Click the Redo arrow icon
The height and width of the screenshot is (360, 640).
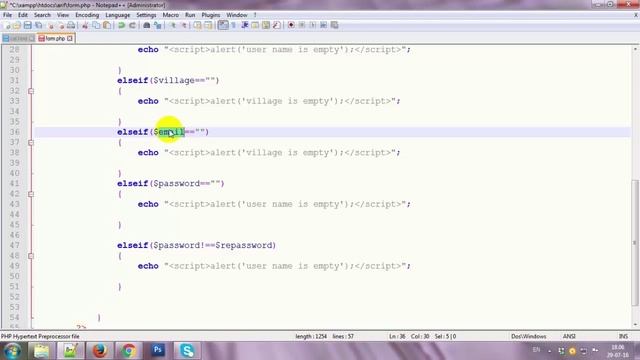click(132, 25)
